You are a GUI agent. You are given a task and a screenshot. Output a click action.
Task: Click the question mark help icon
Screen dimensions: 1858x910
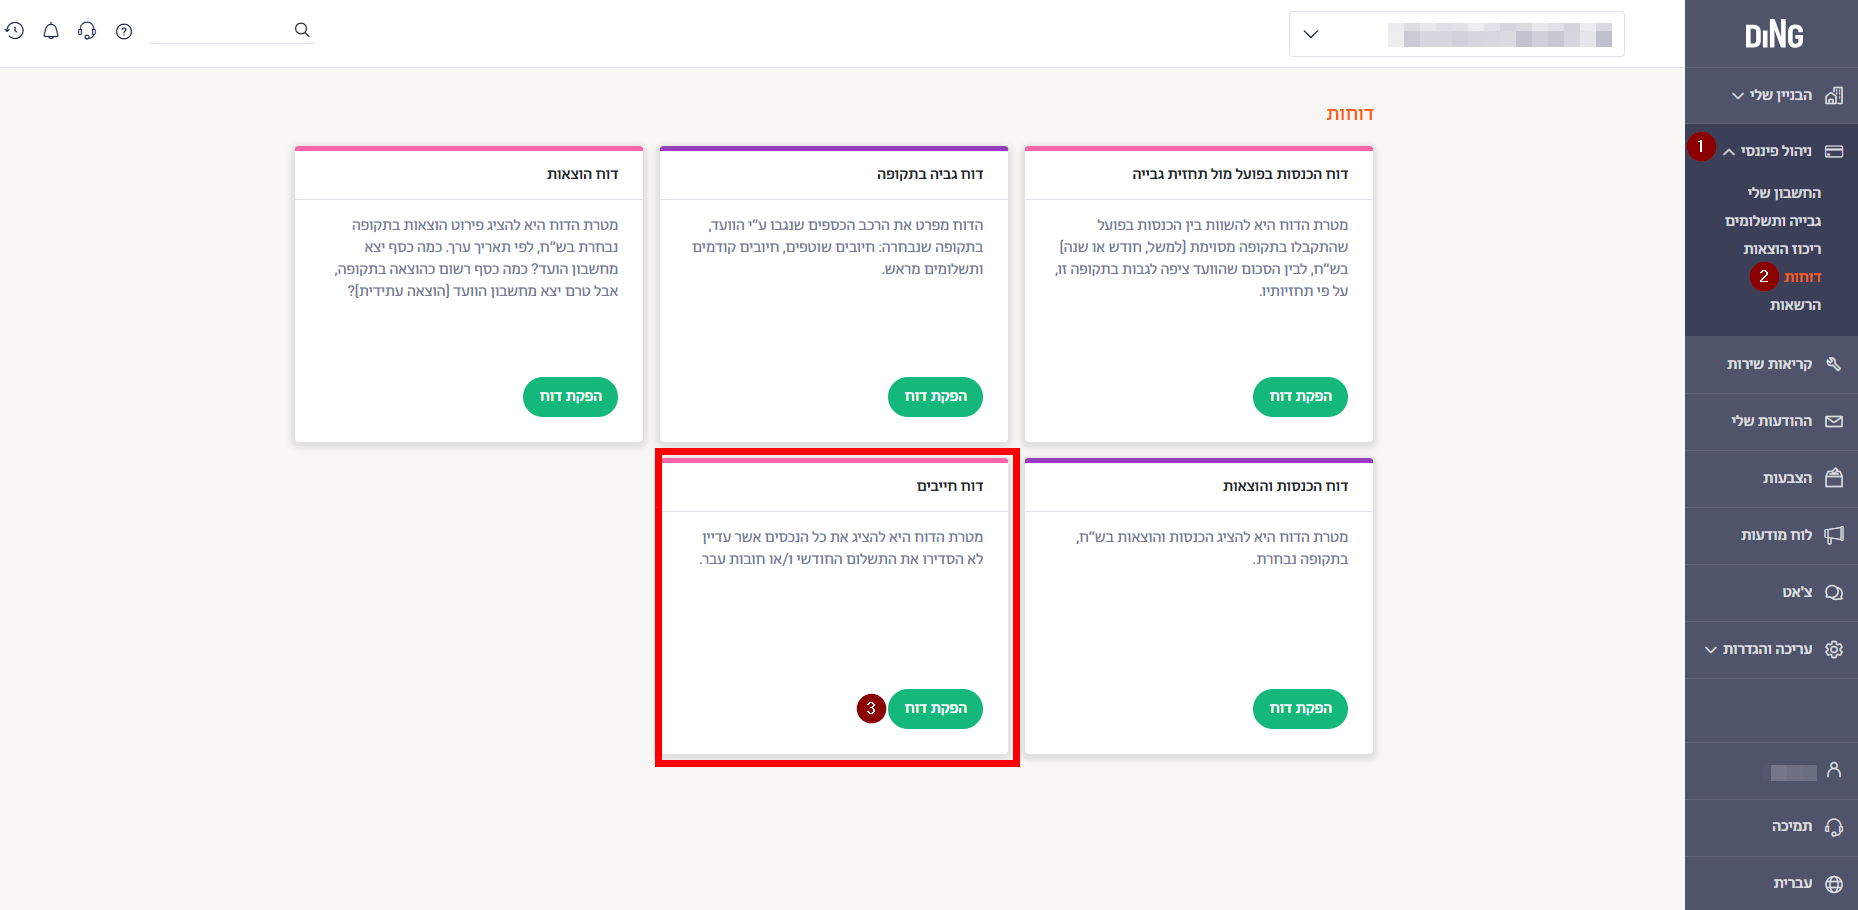coord(124,31)
